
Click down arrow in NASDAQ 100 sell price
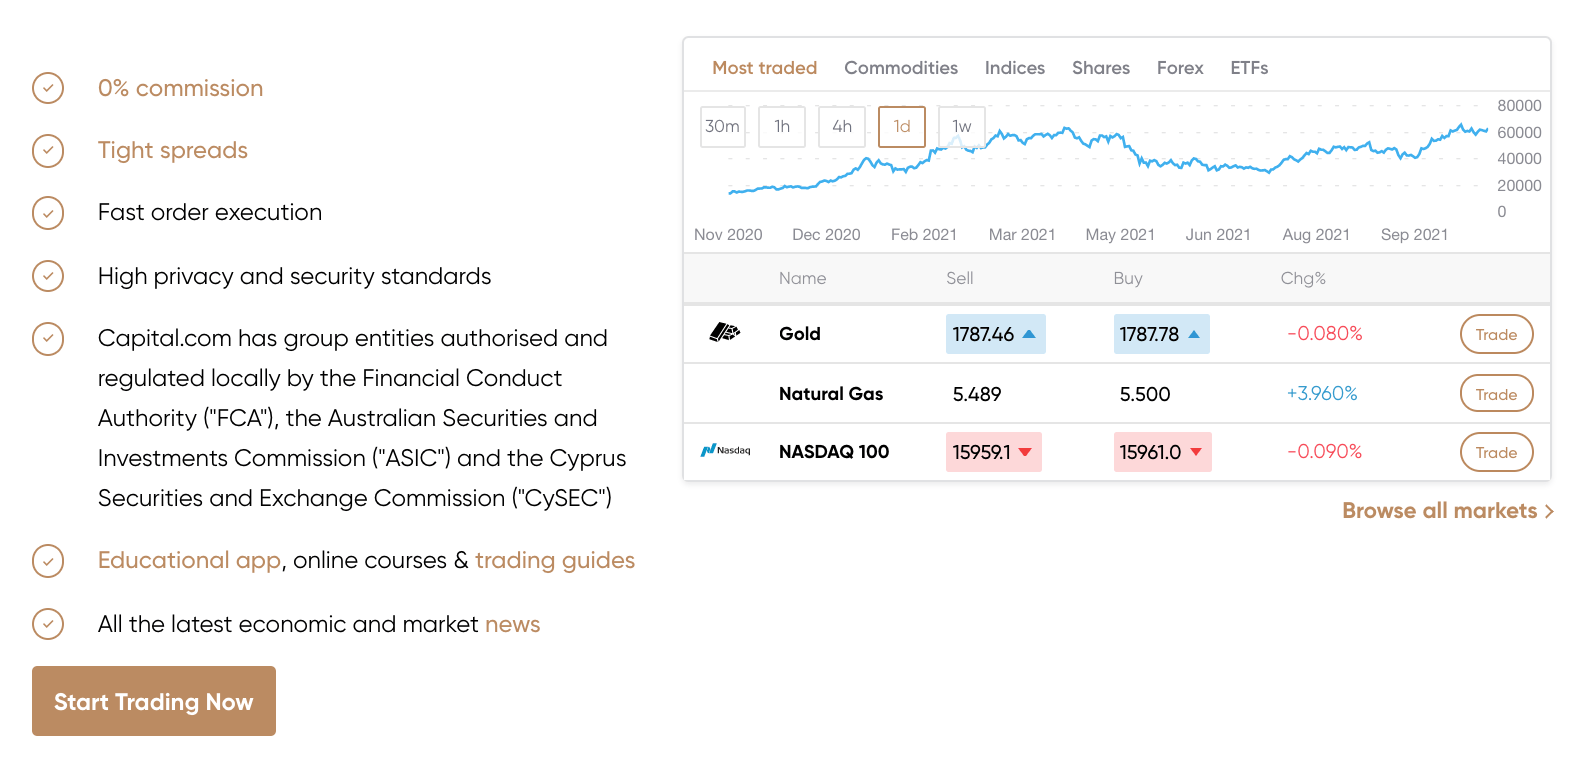[x=1025, y=452]
